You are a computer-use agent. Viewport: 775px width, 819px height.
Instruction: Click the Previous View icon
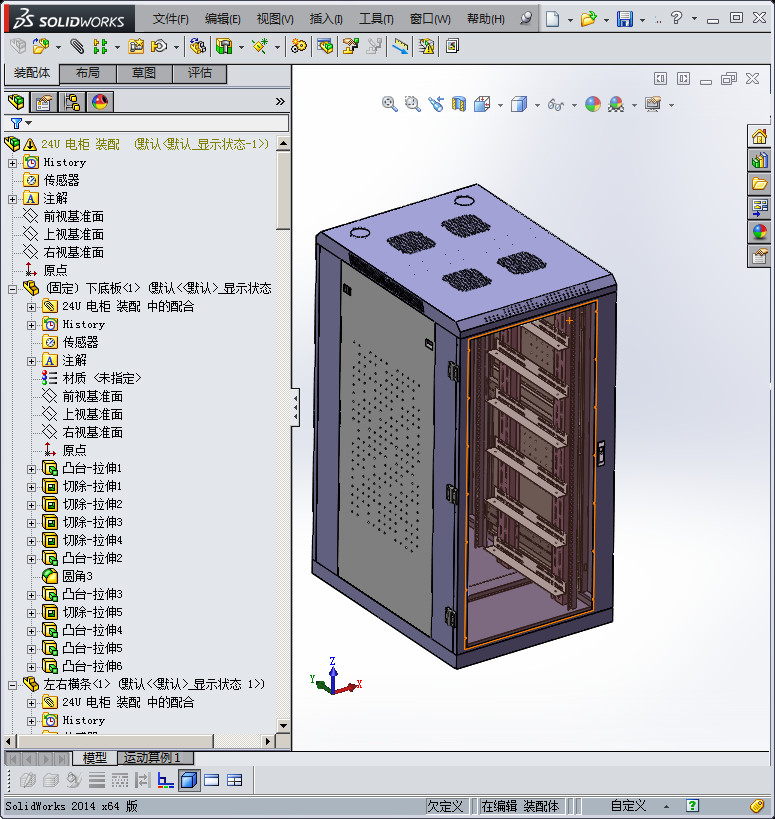(436, 104)
